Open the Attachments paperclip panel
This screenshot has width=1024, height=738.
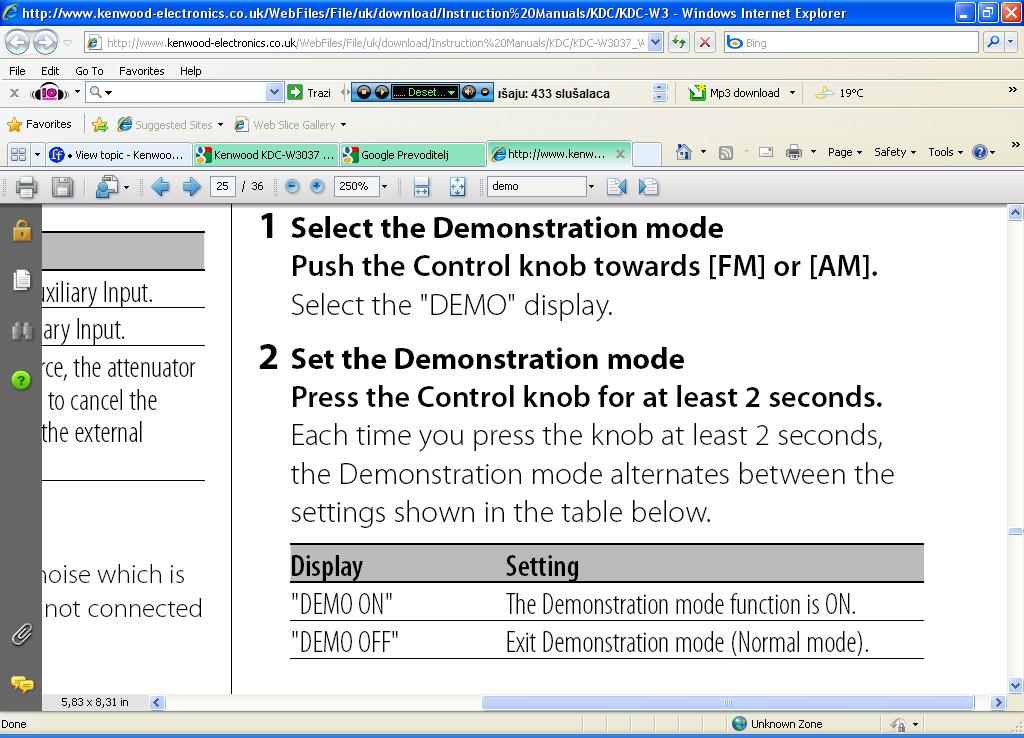[21, 634]
